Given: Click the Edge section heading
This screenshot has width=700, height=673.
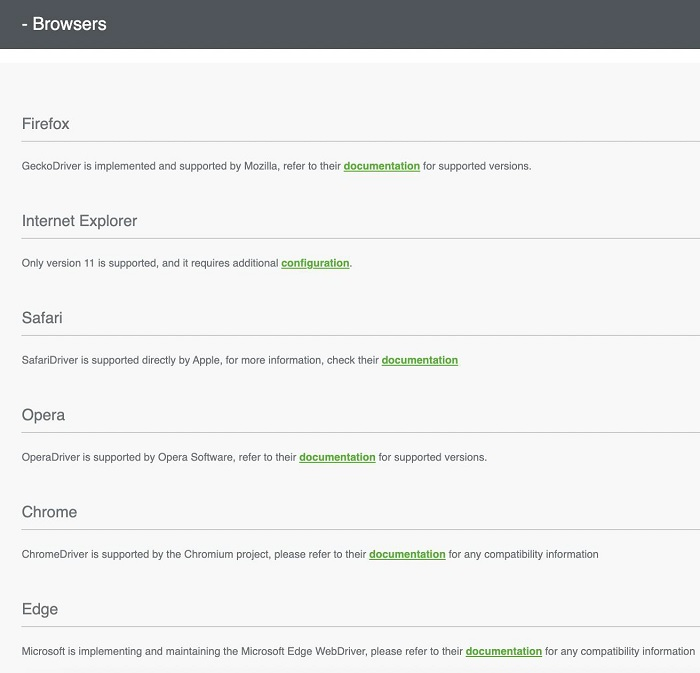Looking at the screenshot, I should pos(40,609).
